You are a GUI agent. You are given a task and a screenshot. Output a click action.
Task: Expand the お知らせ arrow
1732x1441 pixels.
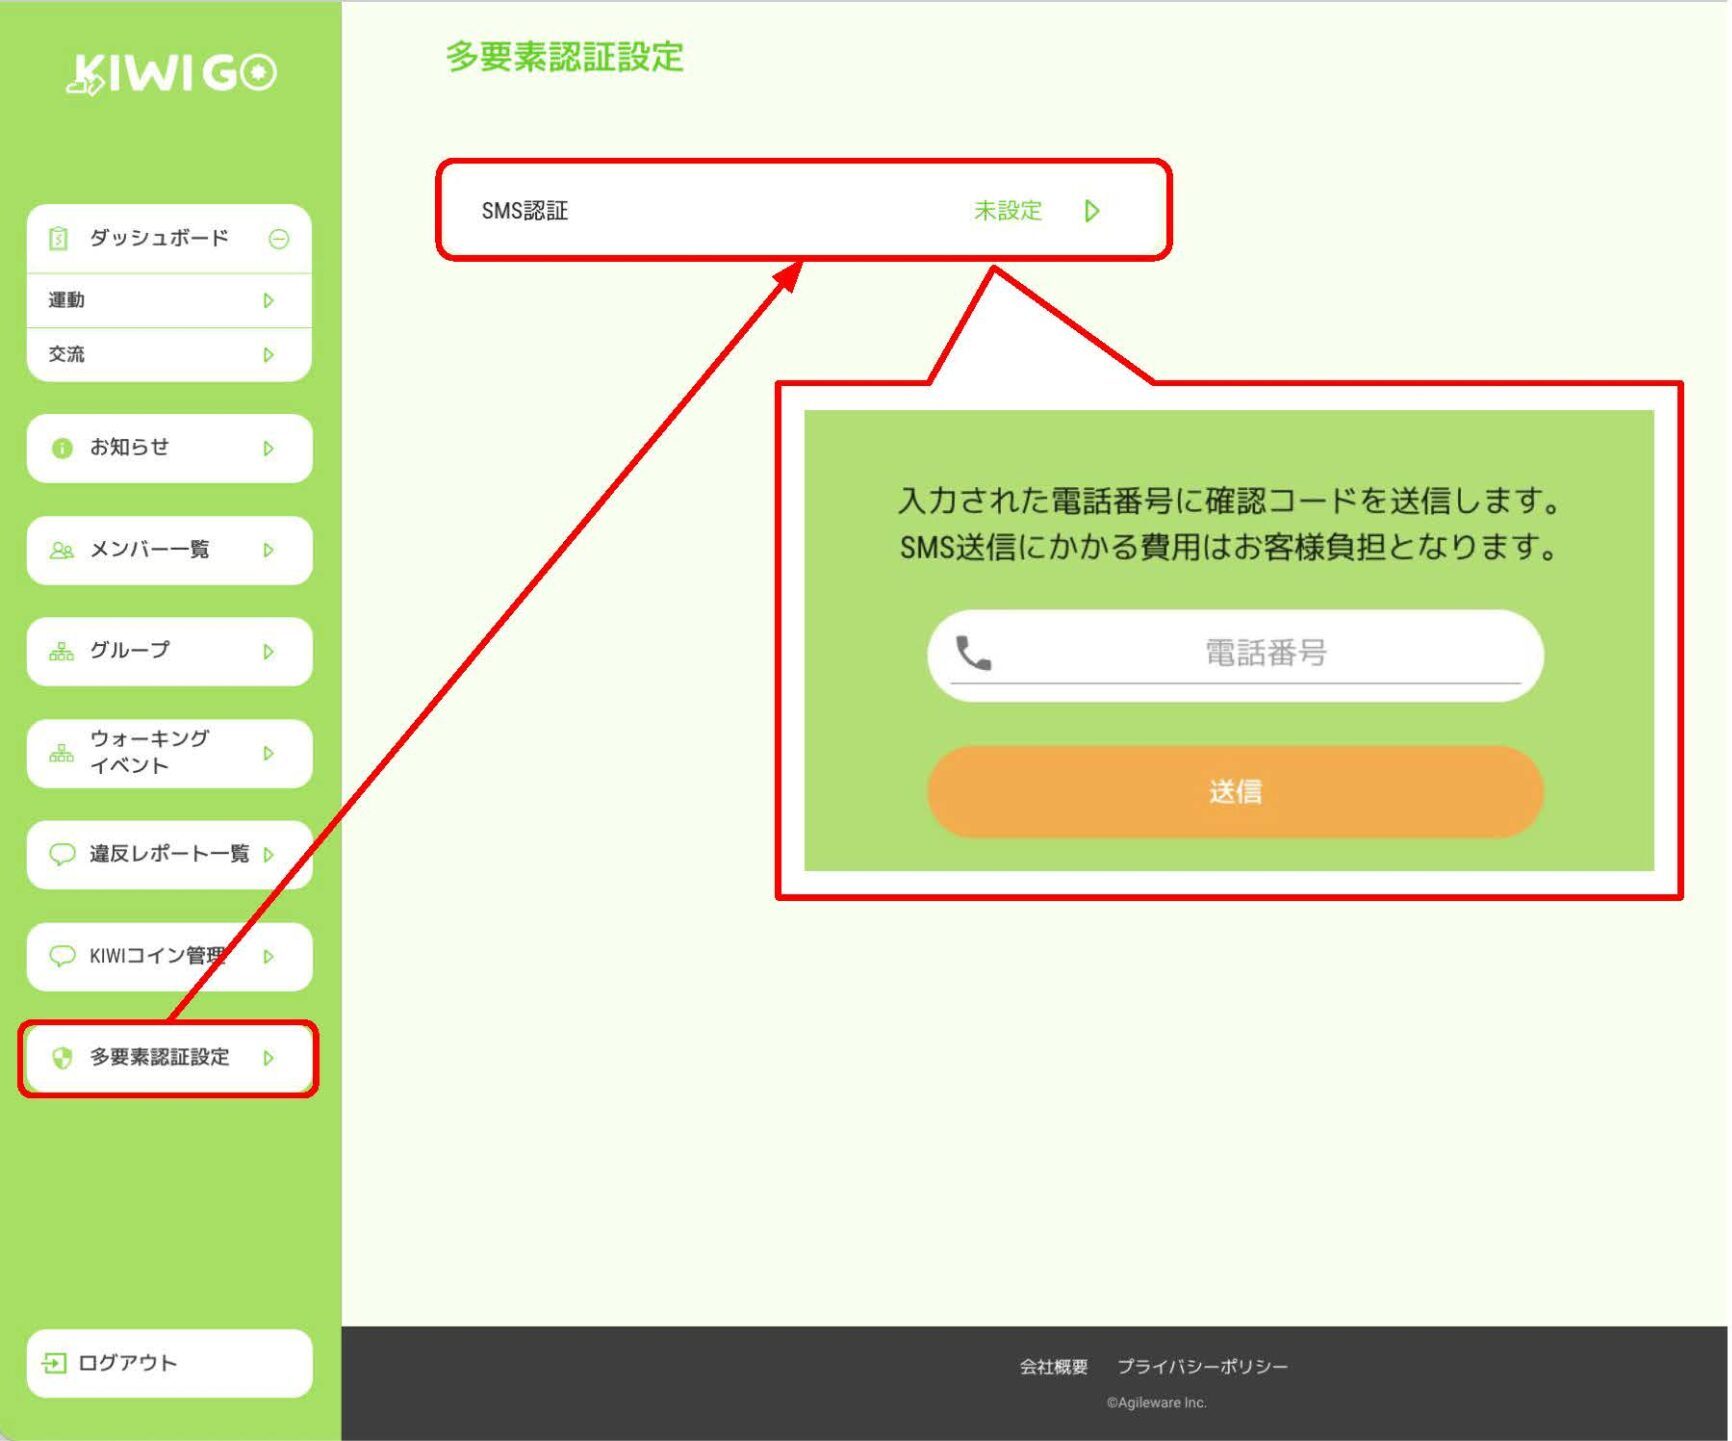point(268,448)
